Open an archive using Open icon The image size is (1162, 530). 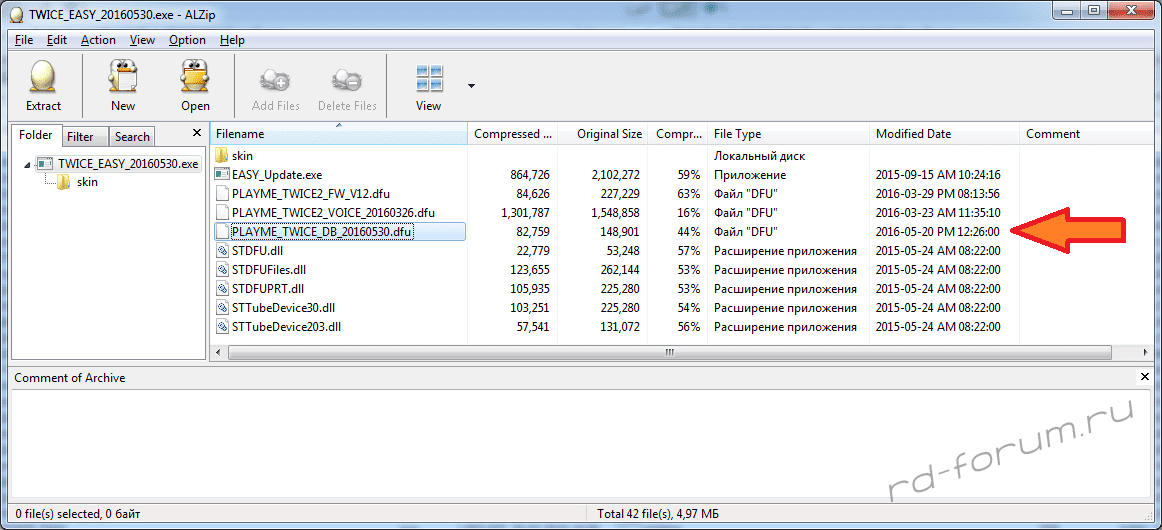coord(195,78)
